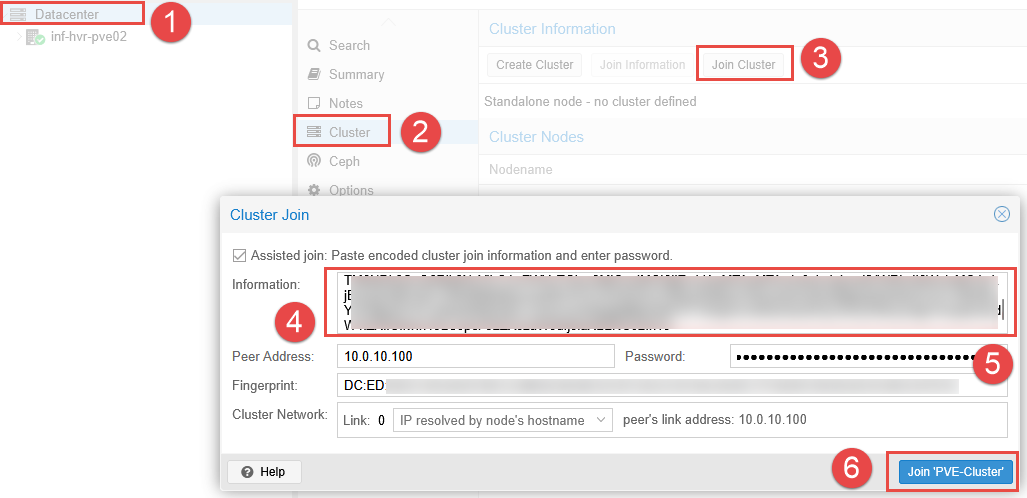Image resolution: width=1027 pixels, height=498 pixels.
Task: Open the Cluster menu item
Action: click(x=349, y=132)
